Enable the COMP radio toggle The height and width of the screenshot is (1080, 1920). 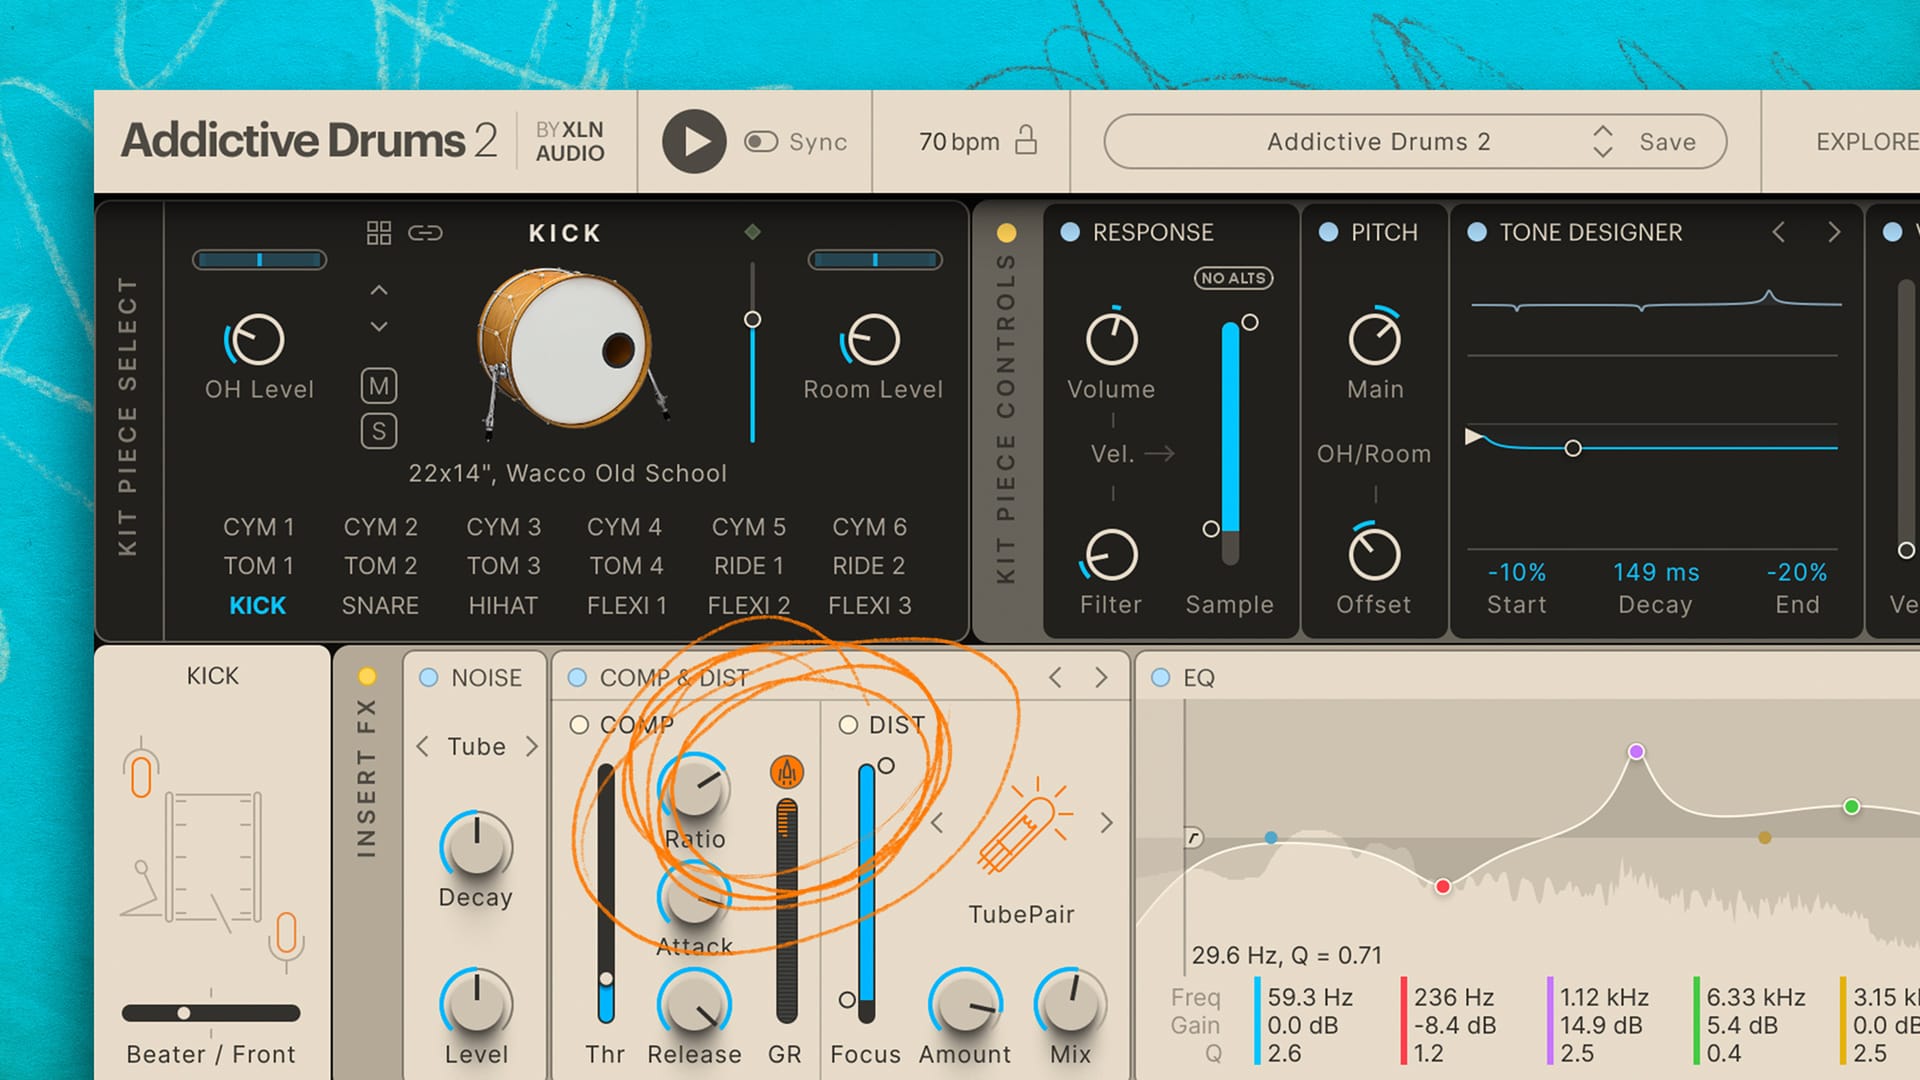click(579, 725)
